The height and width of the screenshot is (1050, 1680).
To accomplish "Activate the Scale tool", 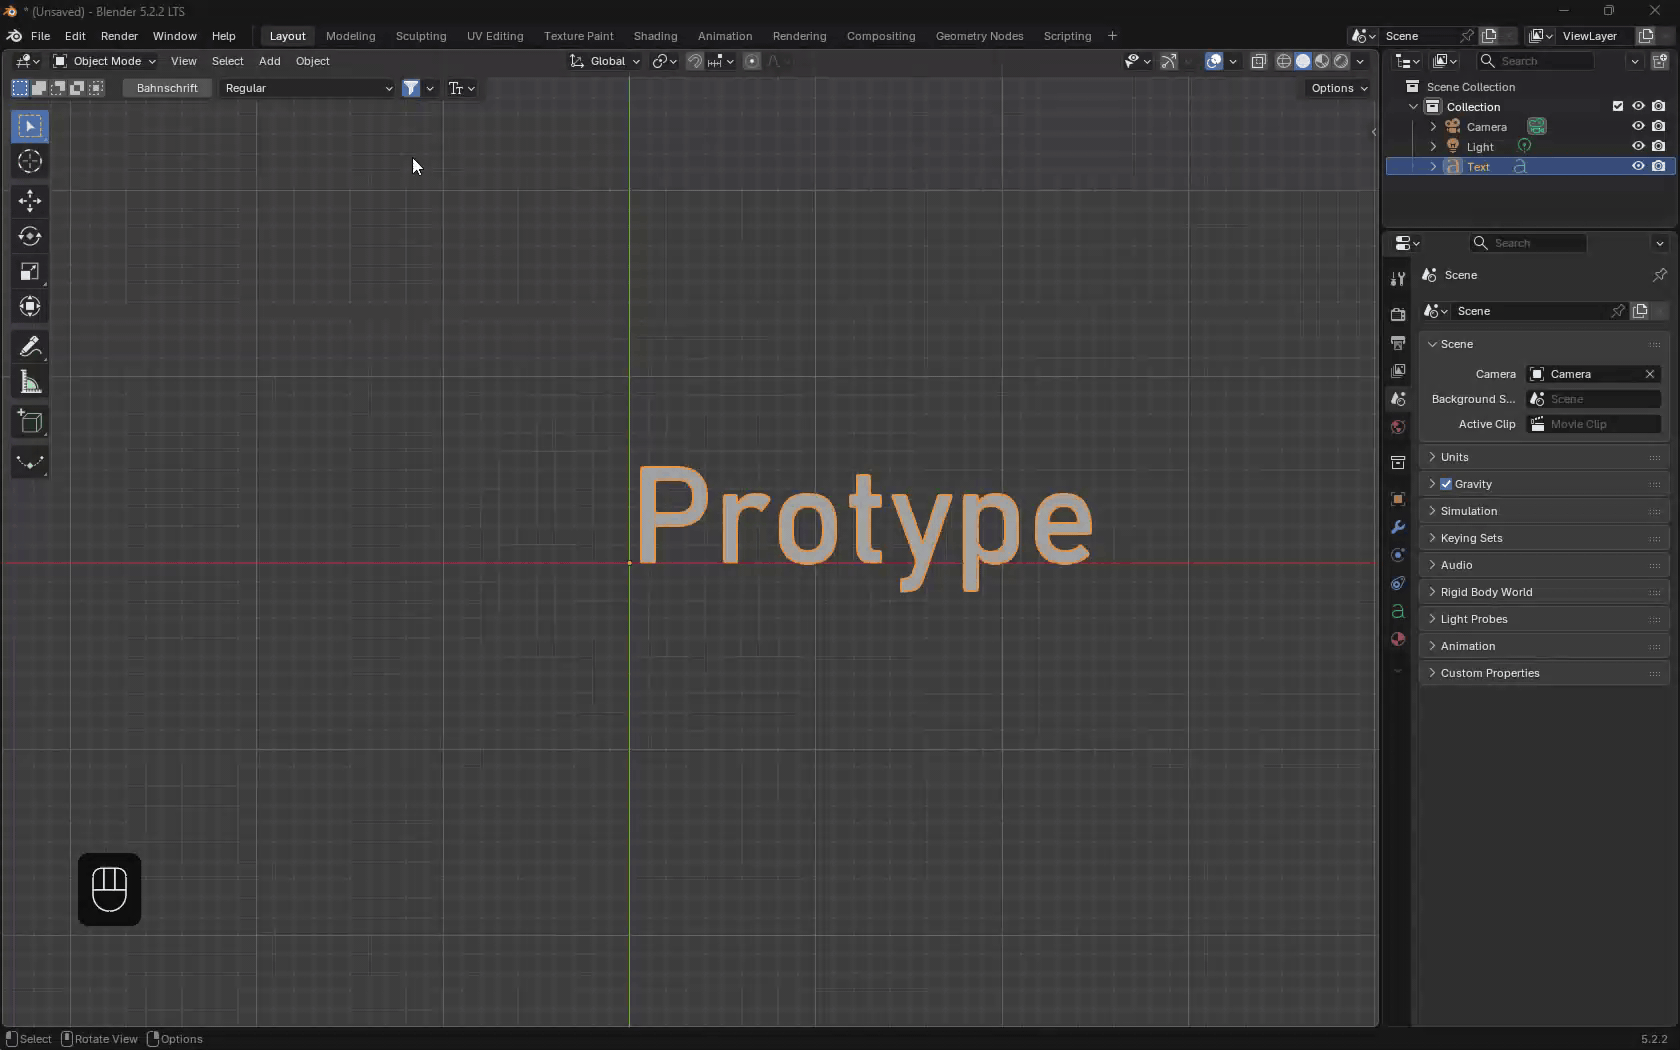I will click(x=30, y=272).
